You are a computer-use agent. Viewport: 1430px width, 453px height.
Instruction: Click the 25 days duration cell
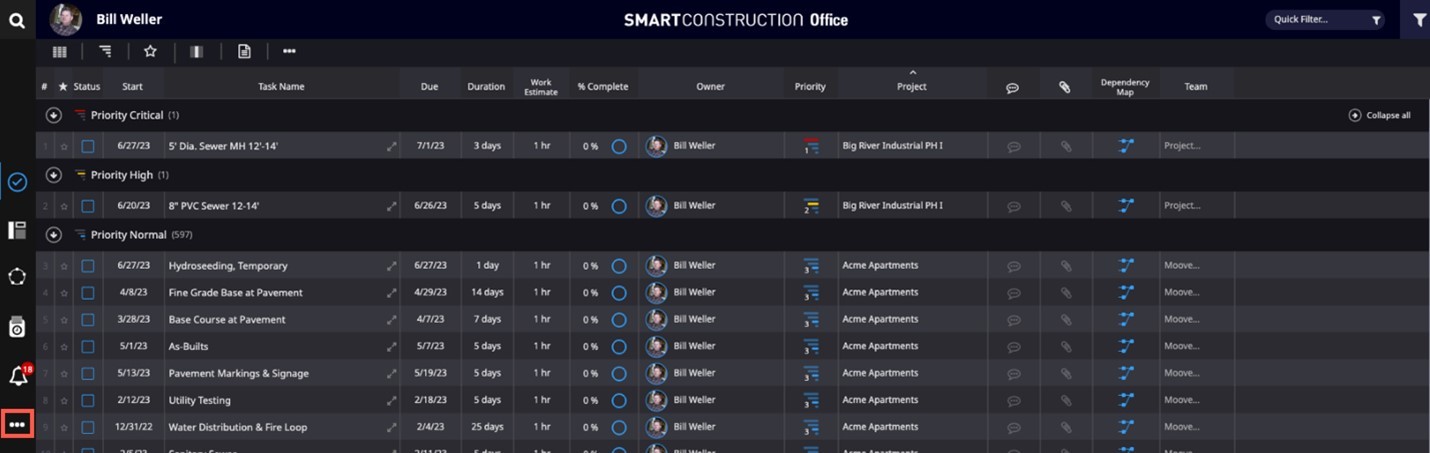487,427
